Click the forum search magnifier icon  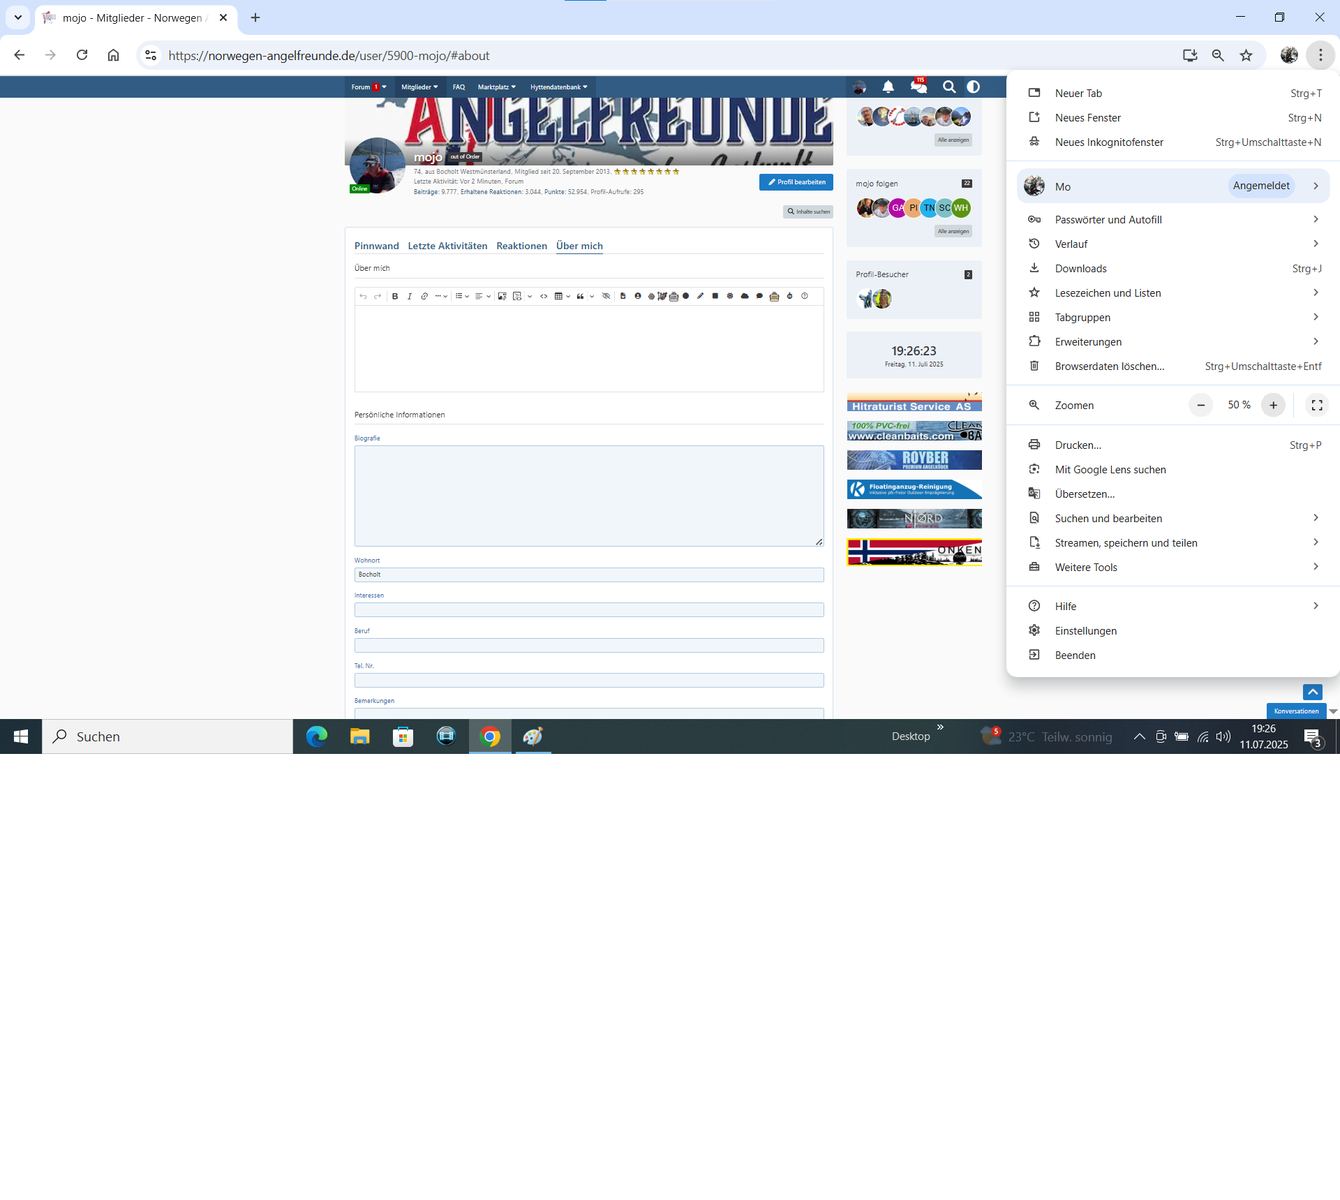pyautogui.click(x=949, y=87)
